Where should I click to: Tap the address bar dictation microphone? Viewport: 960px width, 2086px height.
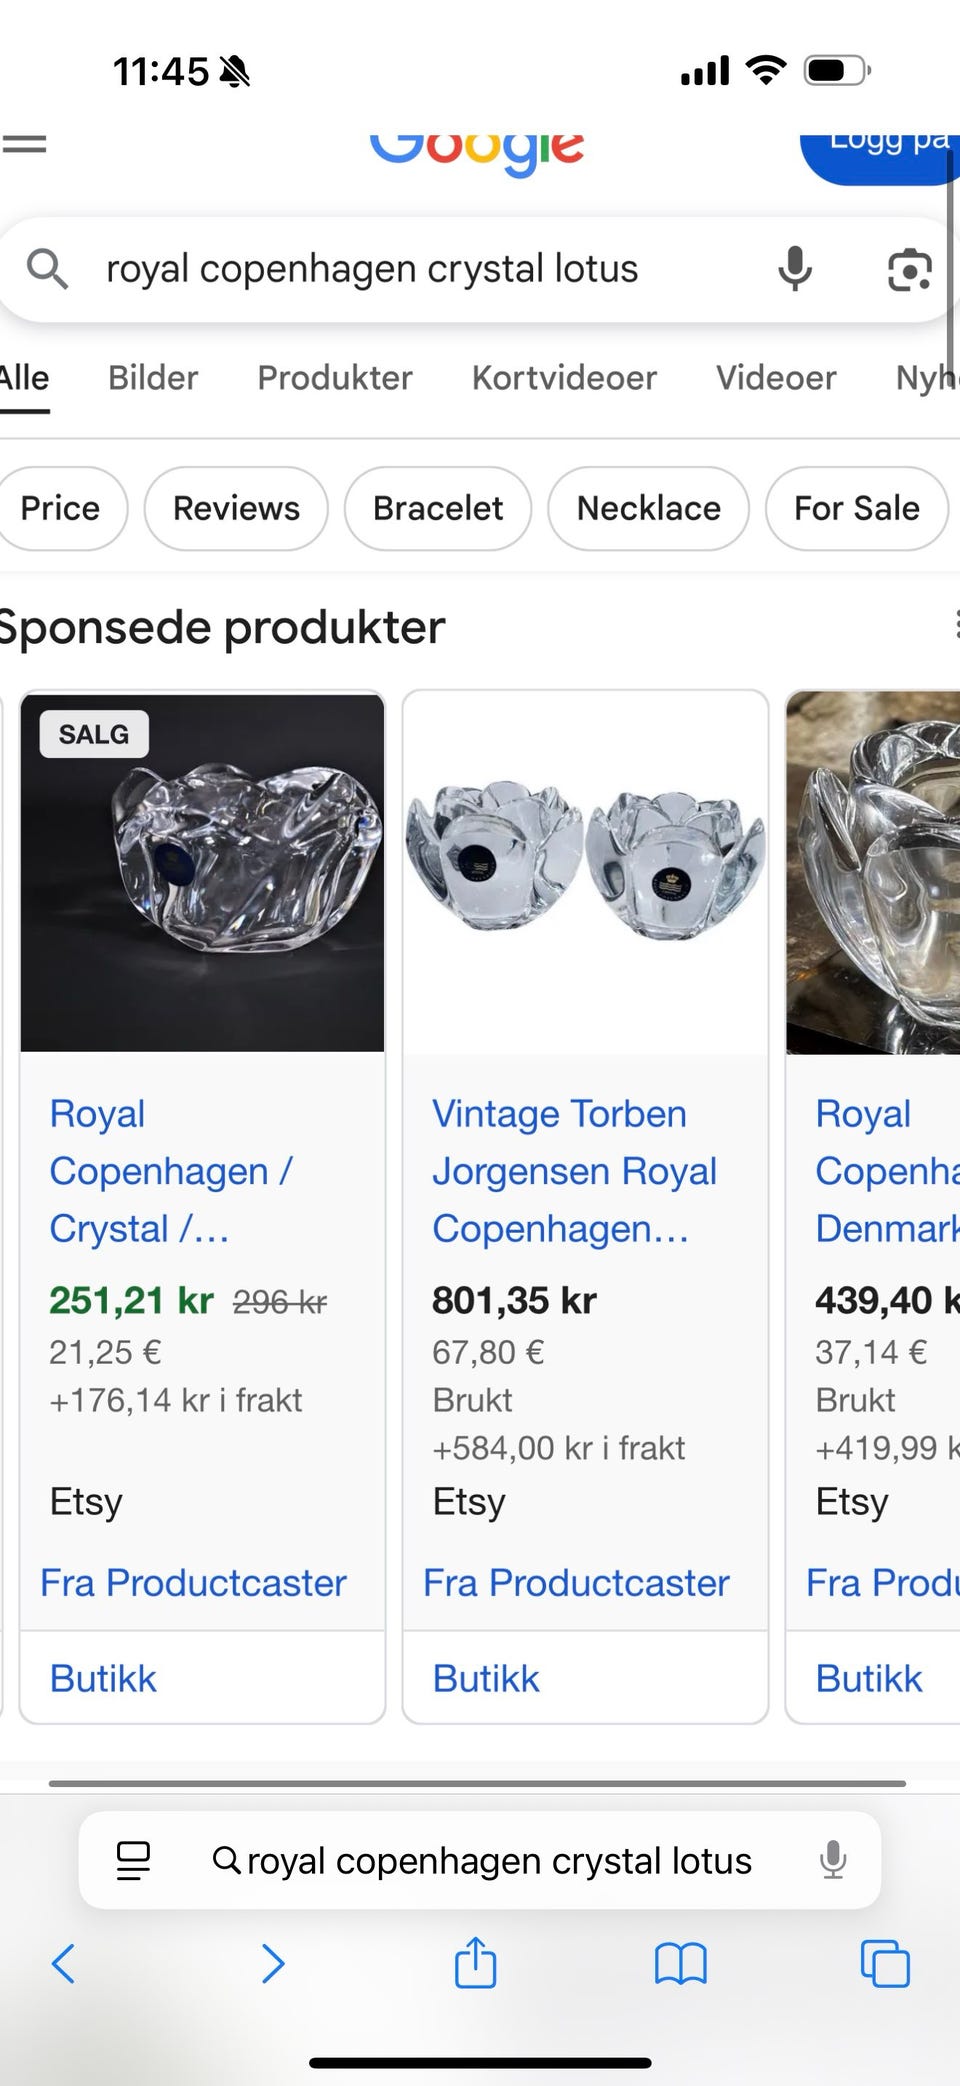(x=833, y=1861)
